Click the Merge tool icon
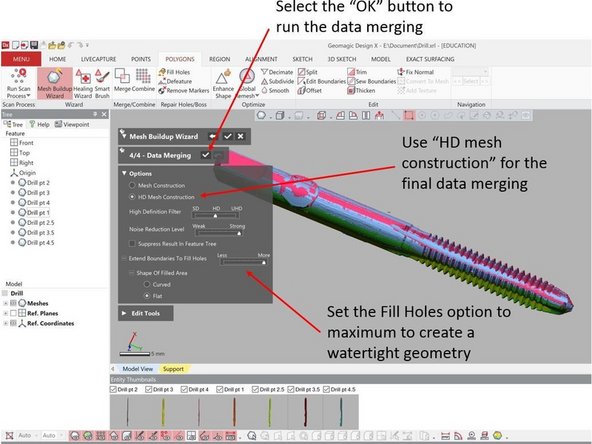This screenshot has height=444, width=592. pyautogui.click(x=122, y=80)
